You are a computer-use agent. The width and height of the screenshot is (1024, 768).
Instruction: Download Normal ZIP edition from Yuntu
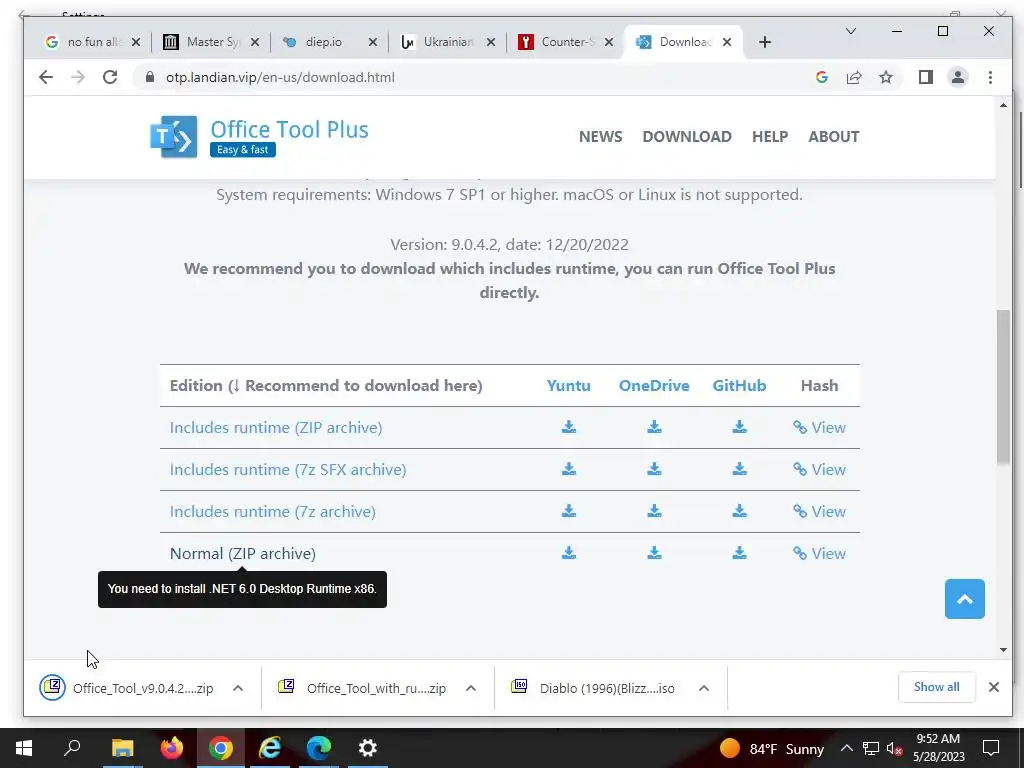pyautogui.click(x=569, y=553)
